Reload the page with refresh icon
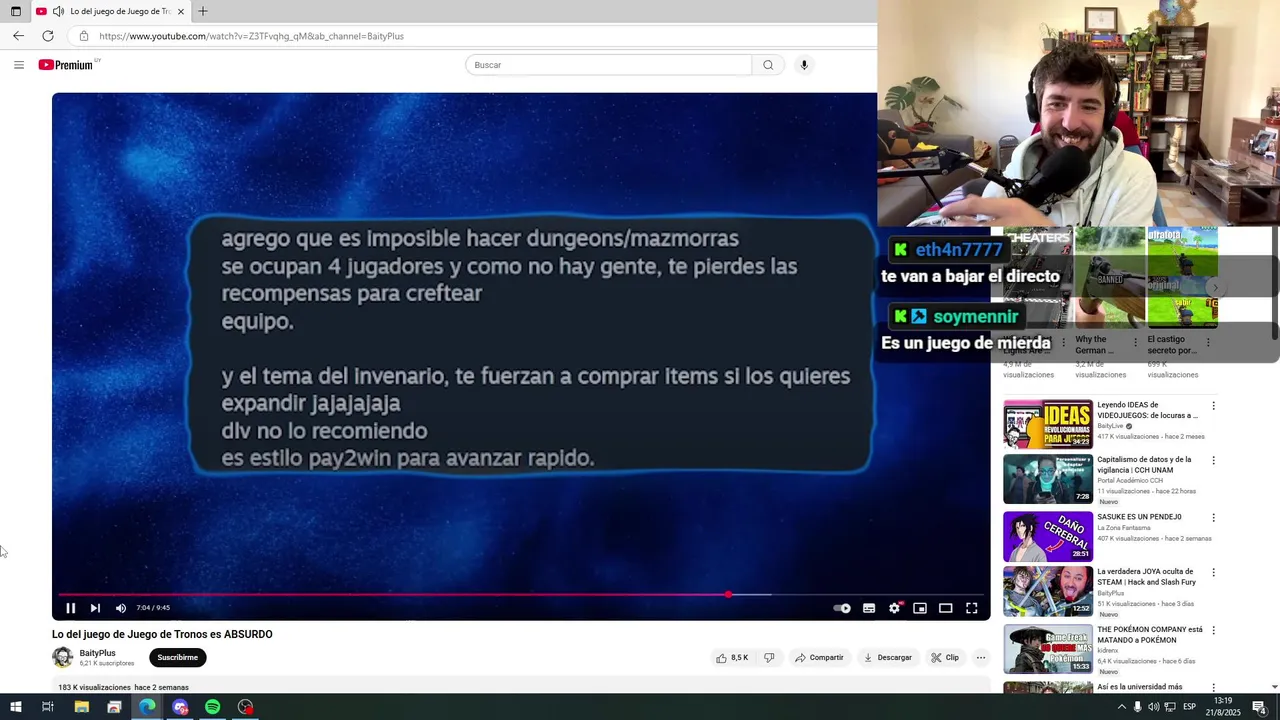The width and height of the screenshot is (1280, 720). click(47, 36)
